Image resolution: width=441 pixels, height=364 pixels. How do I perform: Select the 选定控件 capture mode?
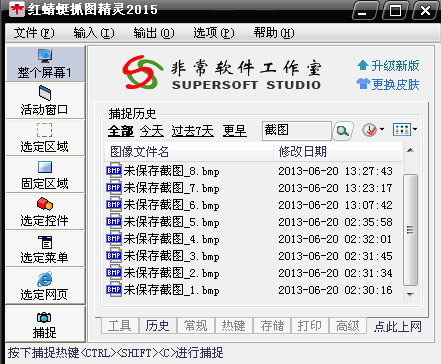pyautogui.click(x=45, y=212)
